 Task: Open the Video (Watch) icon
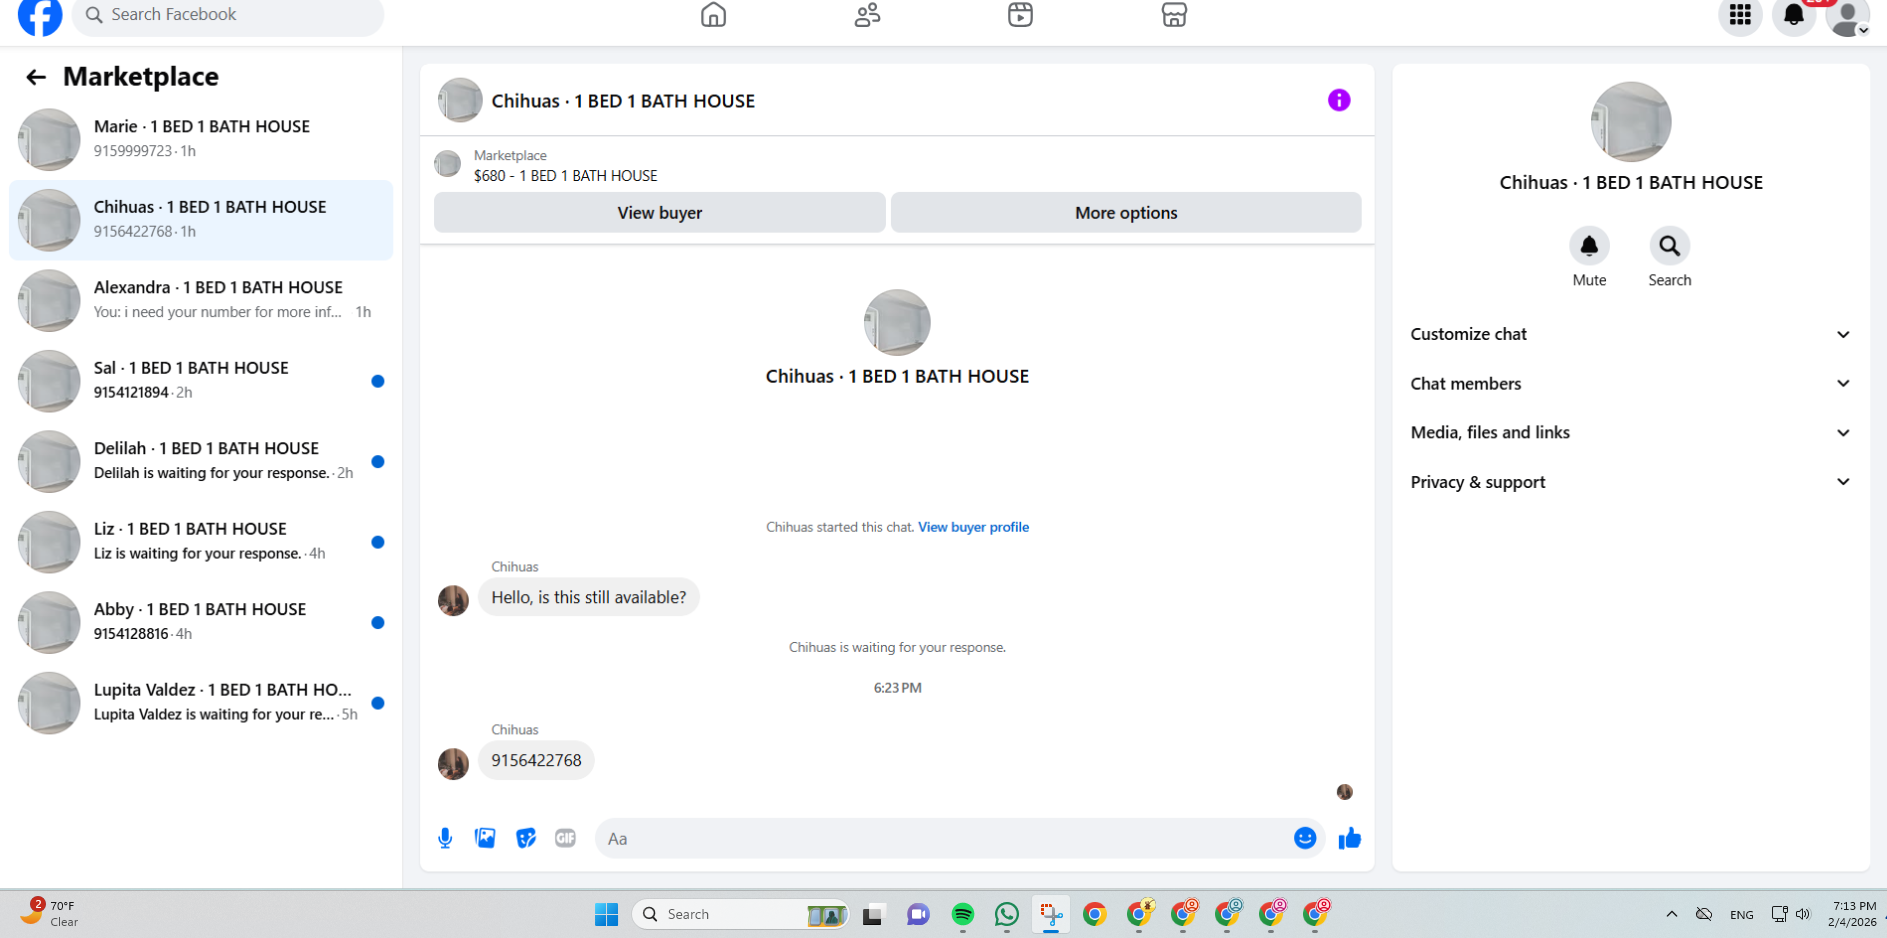(x=1020, y=15)
